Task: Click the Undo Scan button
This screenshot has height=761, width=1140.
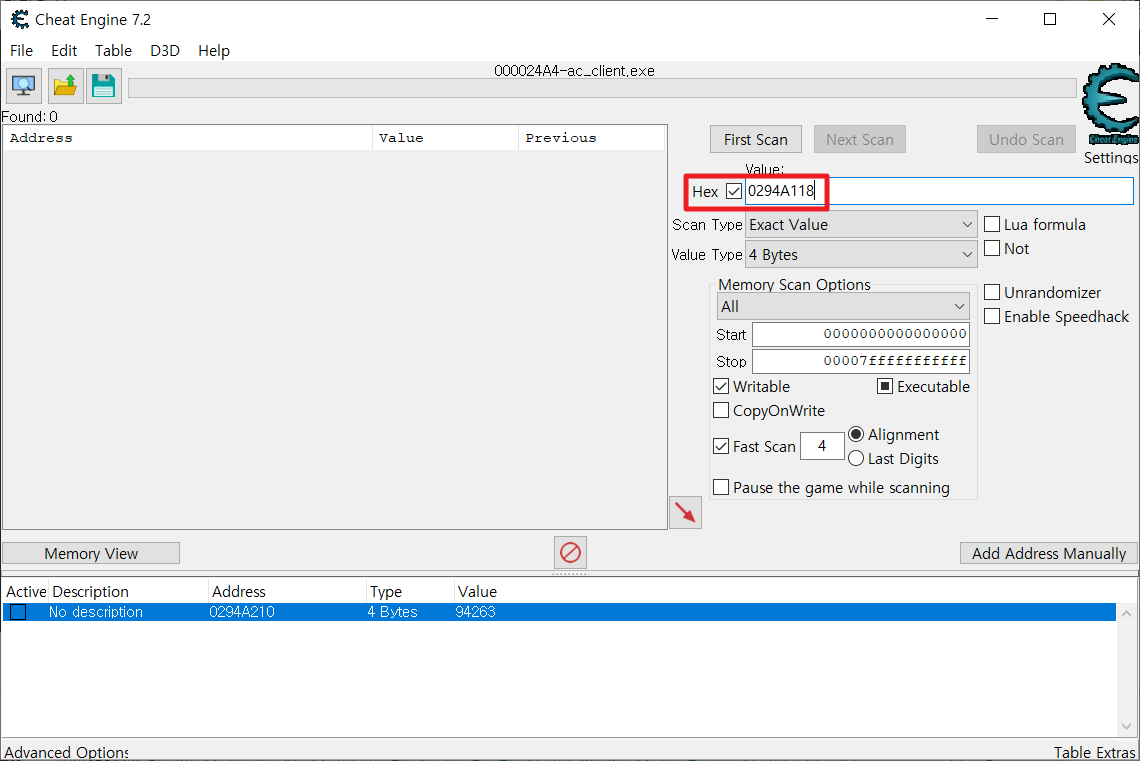Action: click(1026, 140)
